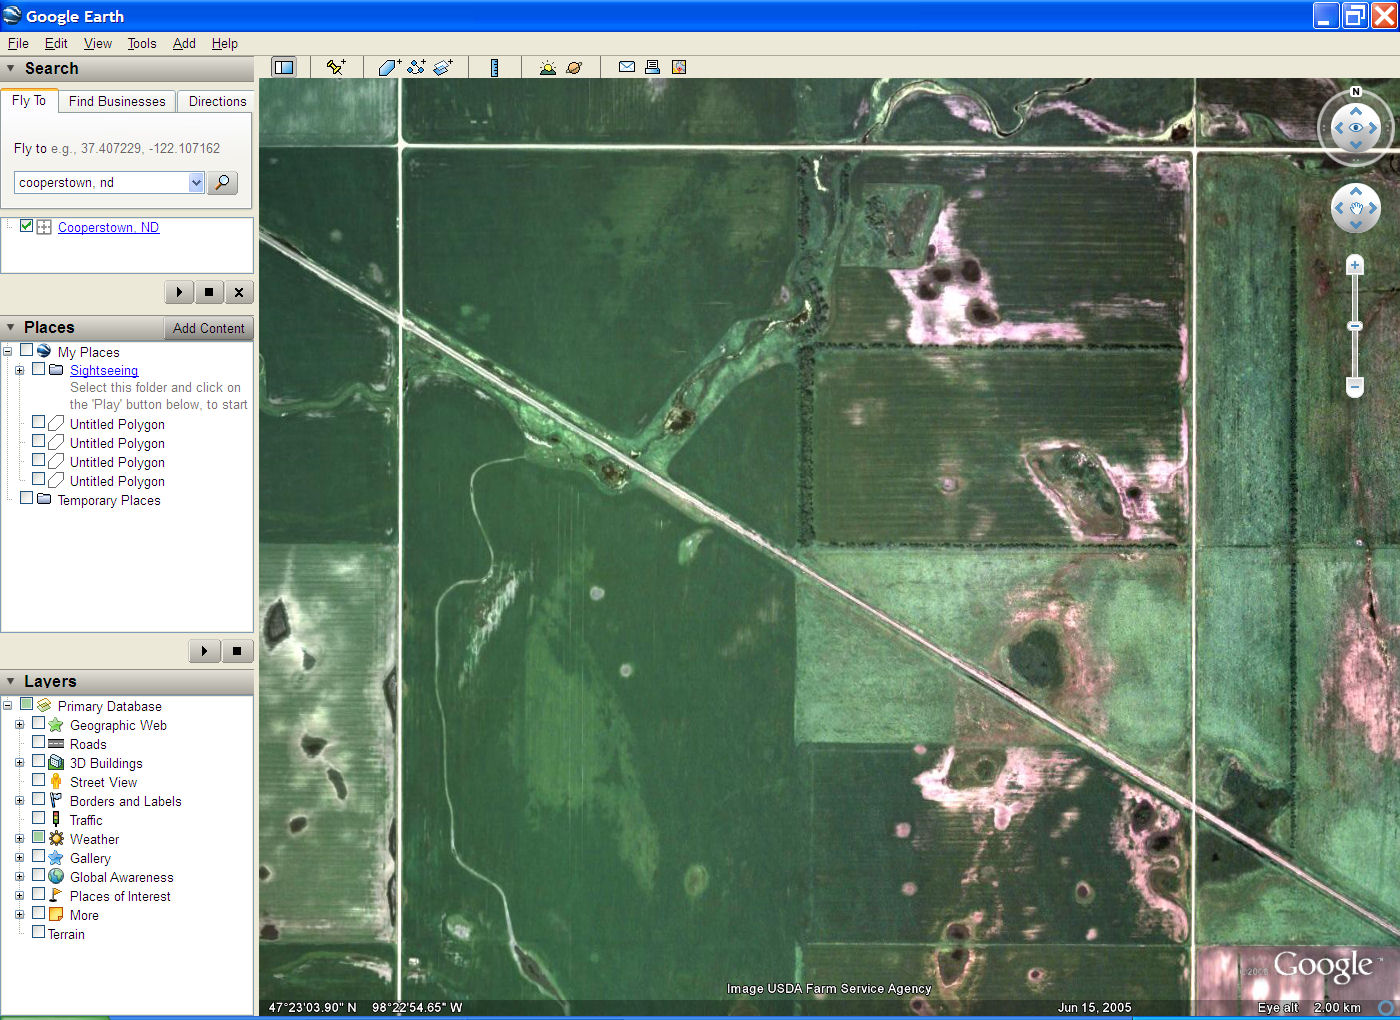Click the Street View layer pegman icon

pyautogui.click(x=56, y=781)
